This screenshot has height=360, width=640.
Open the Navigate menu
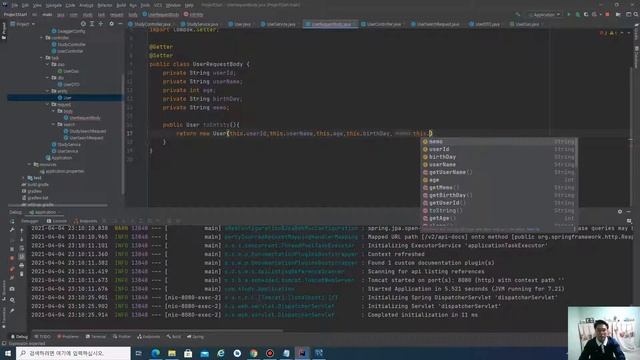pos(53,5)
